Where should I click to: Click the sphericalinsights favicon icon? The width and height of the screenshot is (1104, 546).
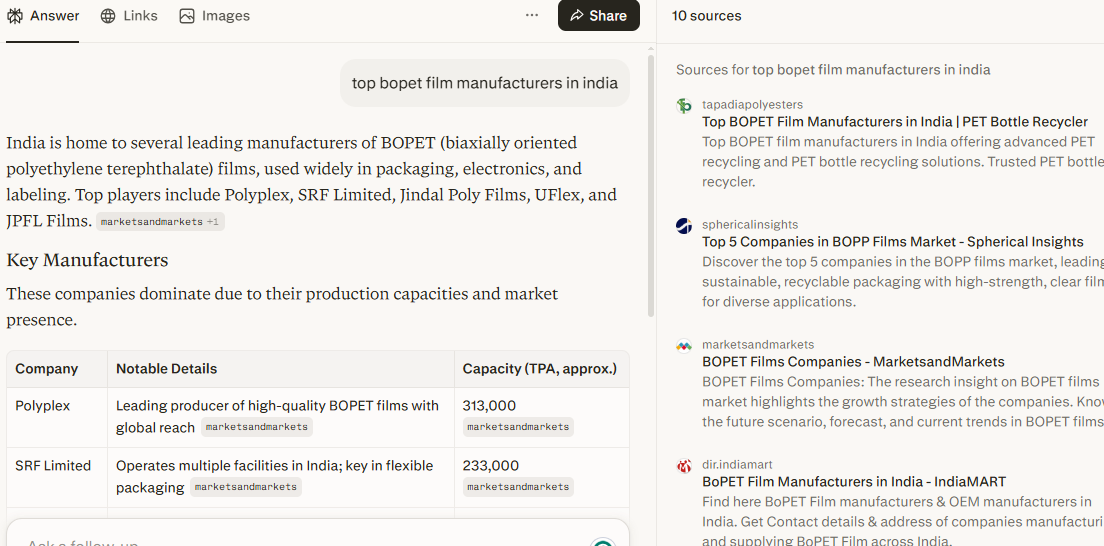[684, 225]
